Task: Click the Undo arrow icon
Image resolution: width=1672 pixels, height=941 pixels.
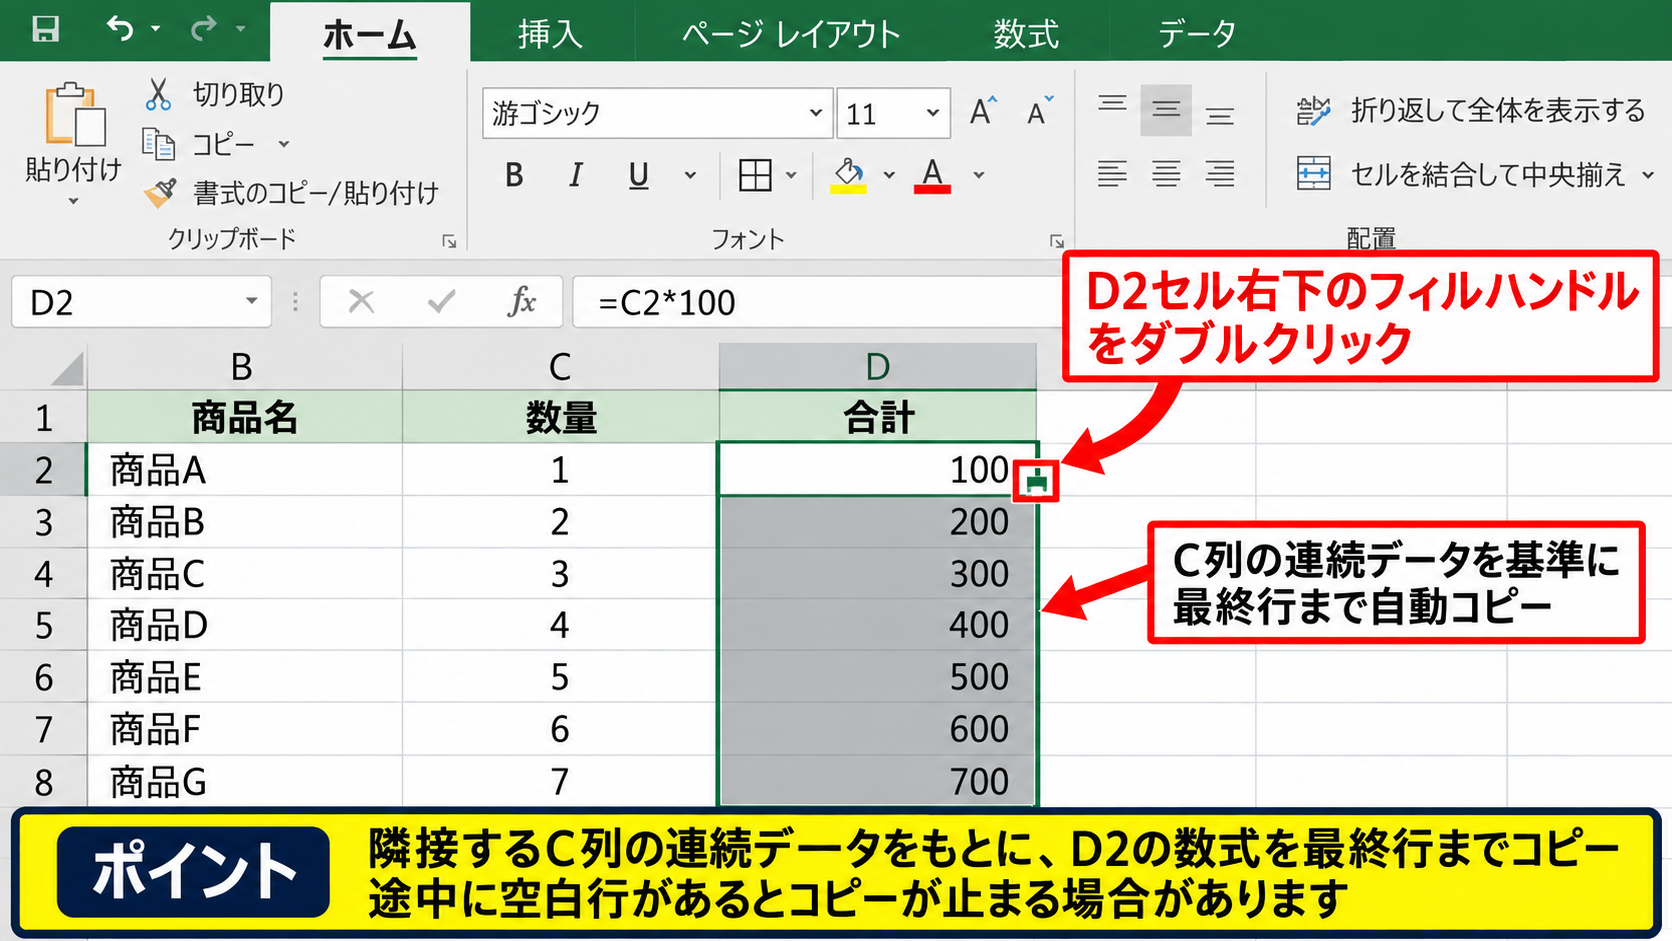Action: click(120, 29)
